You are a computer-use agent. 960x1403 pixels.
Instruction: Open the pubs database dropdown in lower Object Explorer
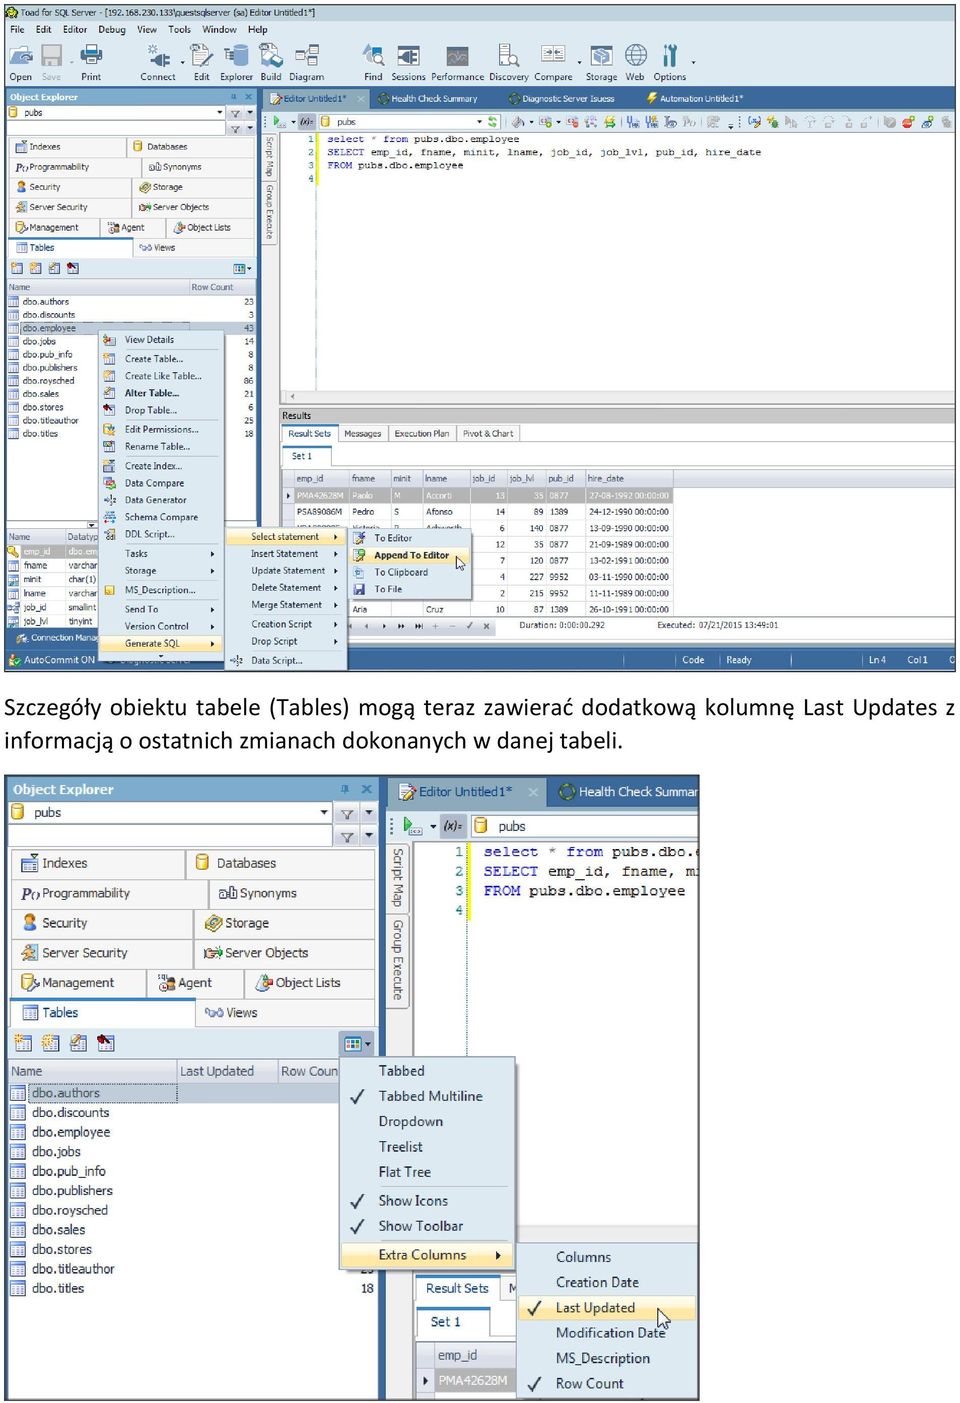(x=323, y=813)
